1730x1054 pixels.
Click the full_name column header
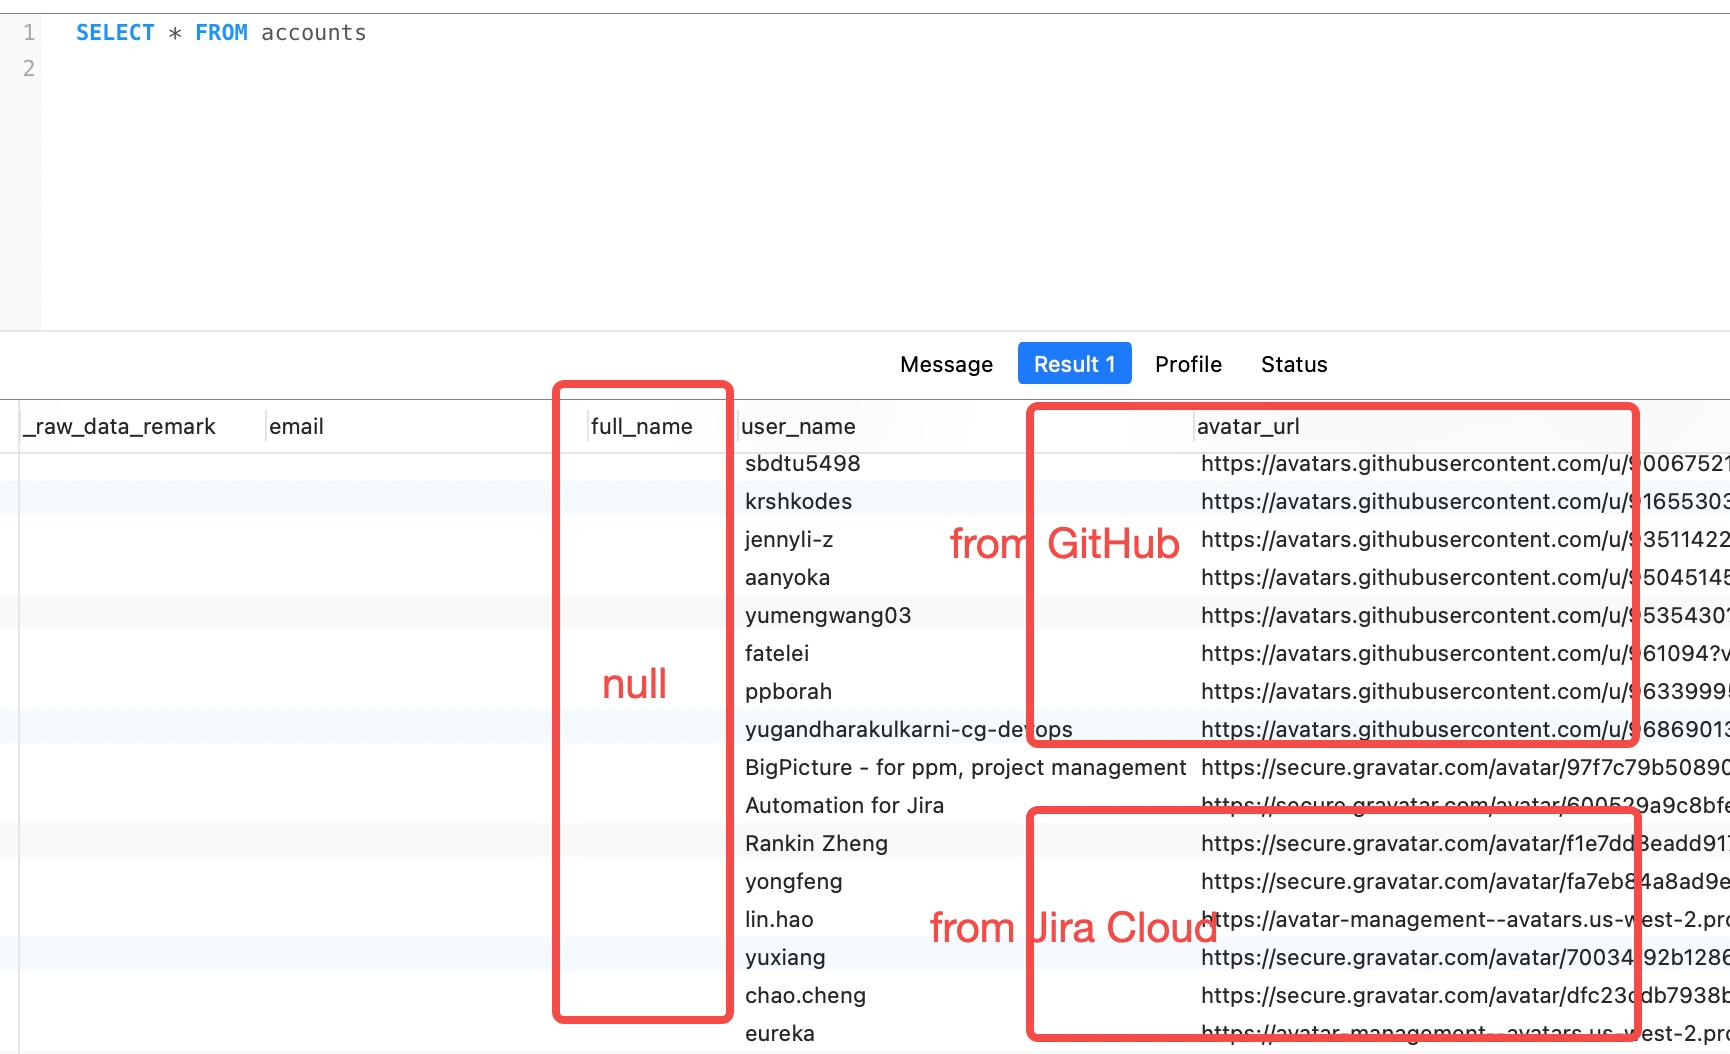pyautogui.click(x=639, y=425)
